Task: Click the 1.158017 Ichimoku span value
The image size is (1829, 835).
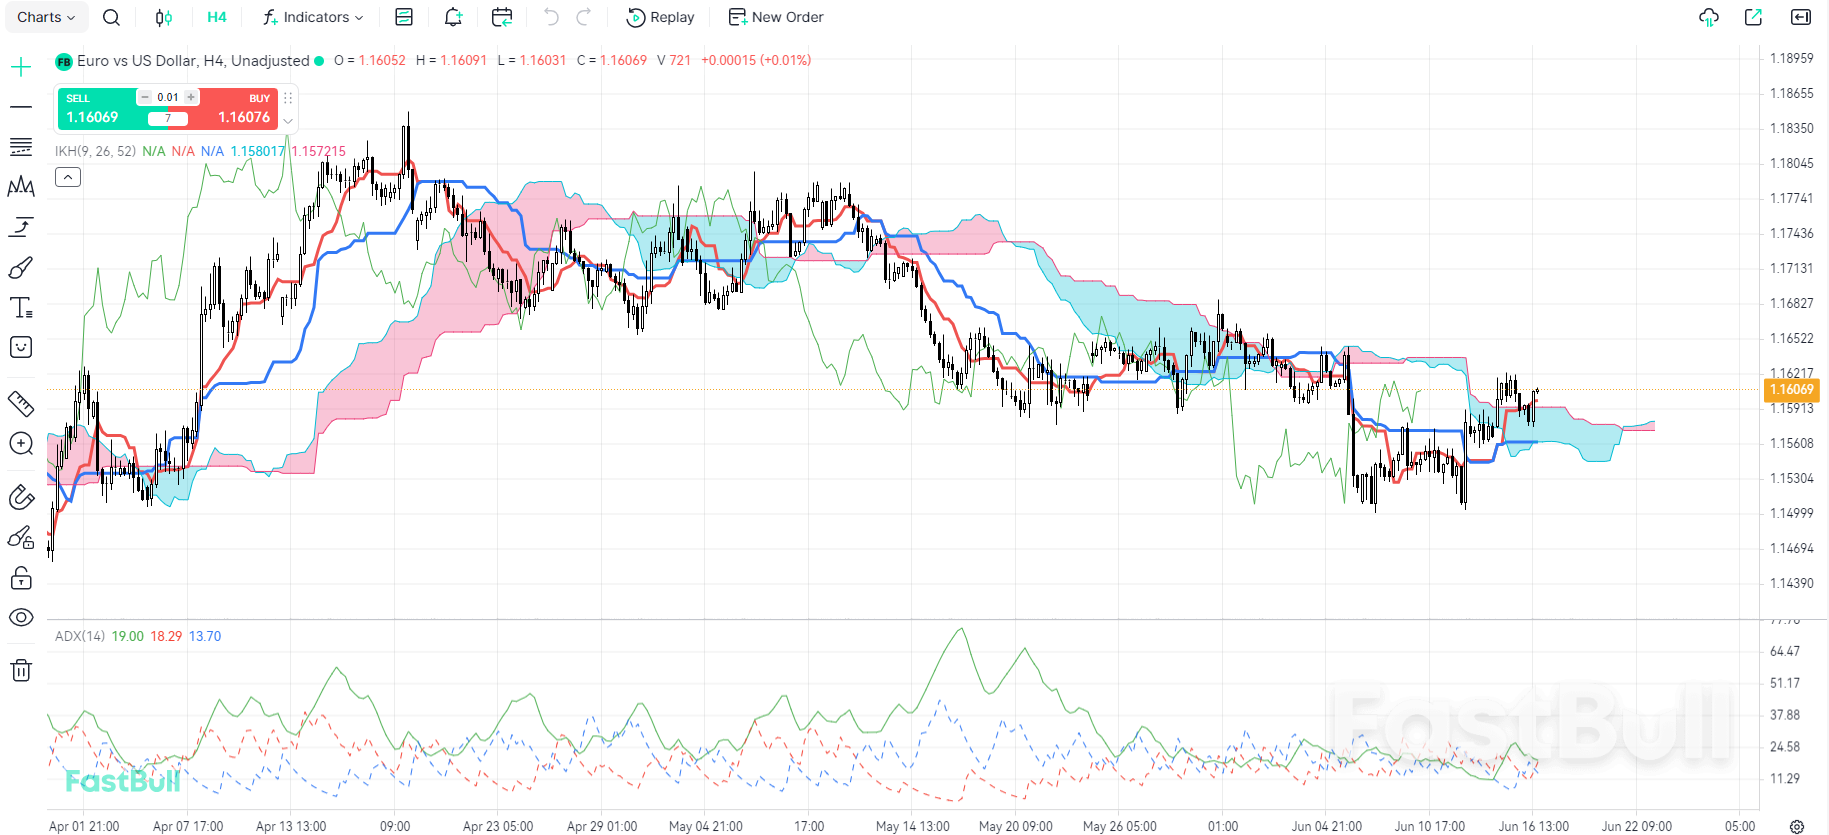Action: (x=258, y=151)
